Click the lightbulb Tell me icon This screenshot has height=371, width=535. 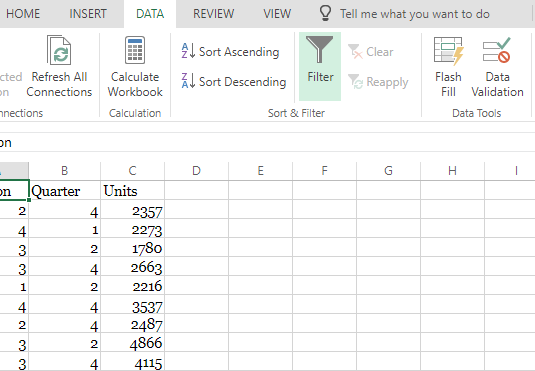click(325, 13)
